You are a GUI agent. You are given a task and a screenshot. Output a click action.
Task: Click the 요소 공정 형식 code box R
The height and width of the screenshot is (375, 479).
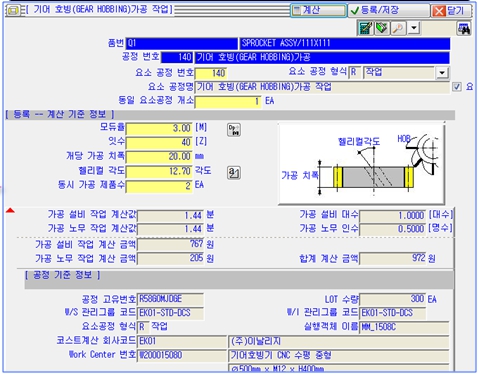pos(355,73)
